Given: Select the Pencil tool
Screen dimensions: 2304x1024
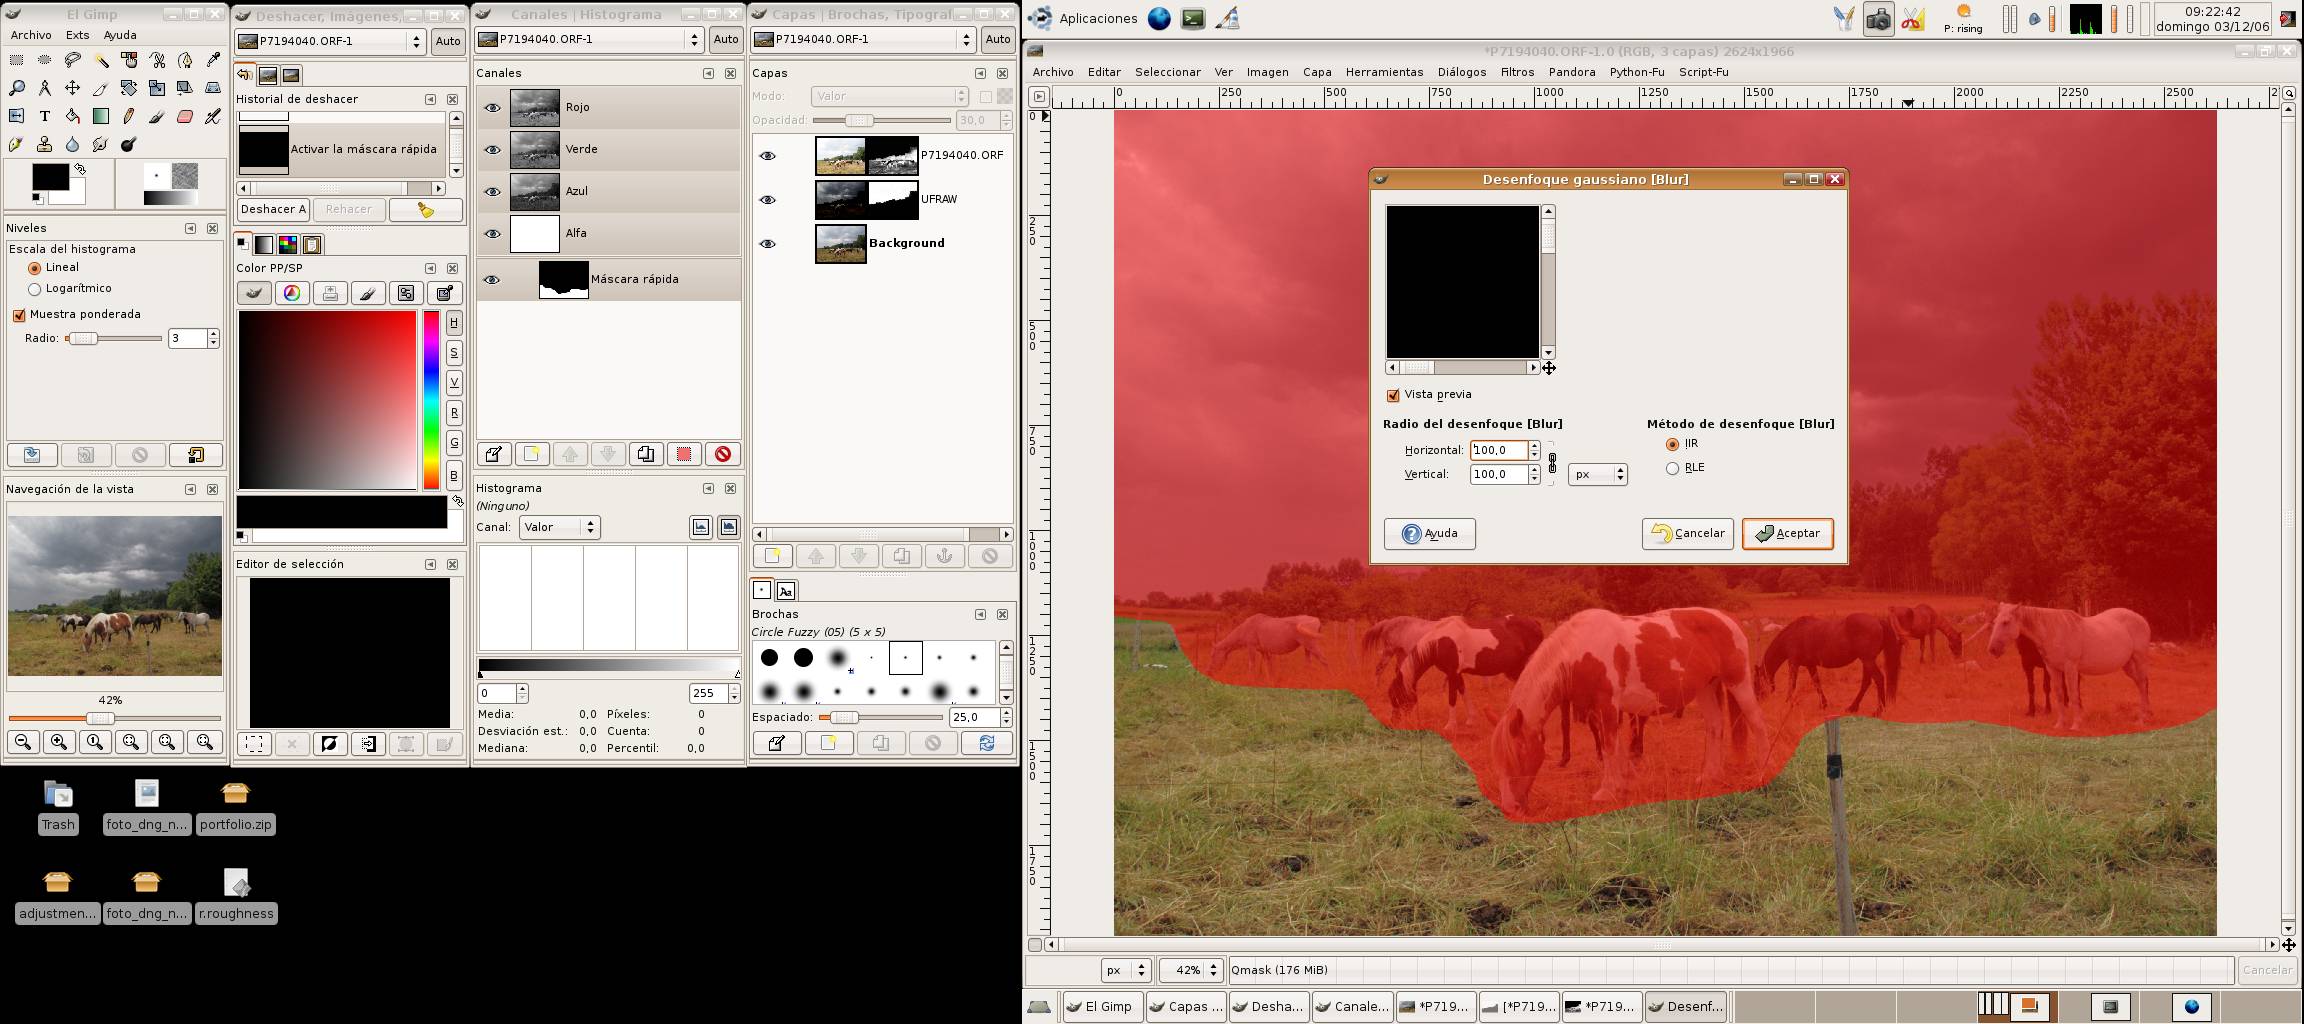Looking at the screenshot, I should click(x=129, y=116).
